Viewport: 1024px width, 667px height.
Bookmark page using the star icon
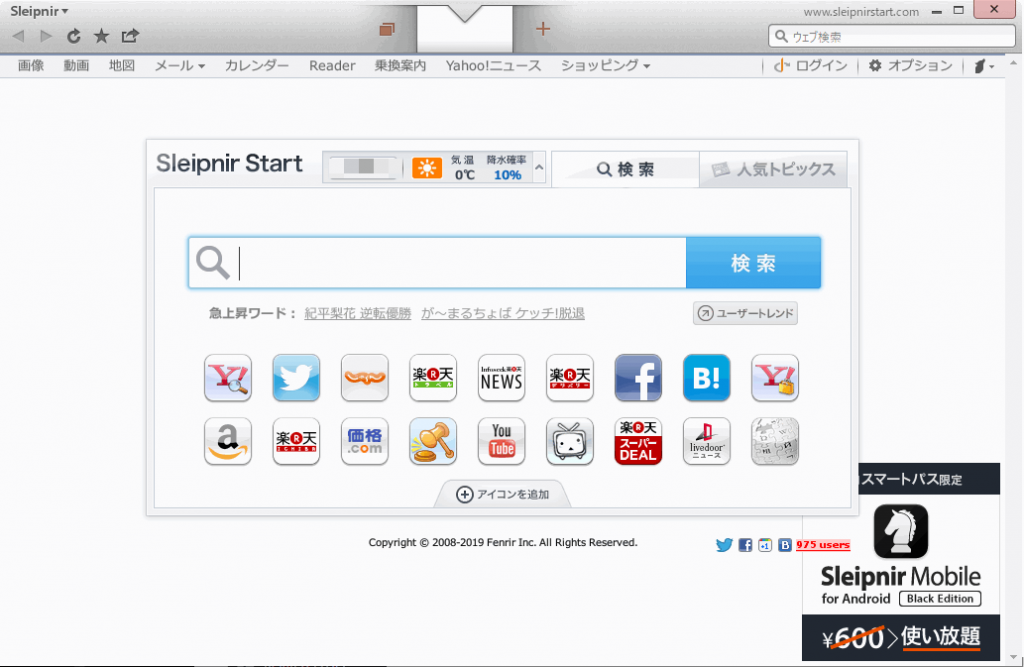(101, 36)
